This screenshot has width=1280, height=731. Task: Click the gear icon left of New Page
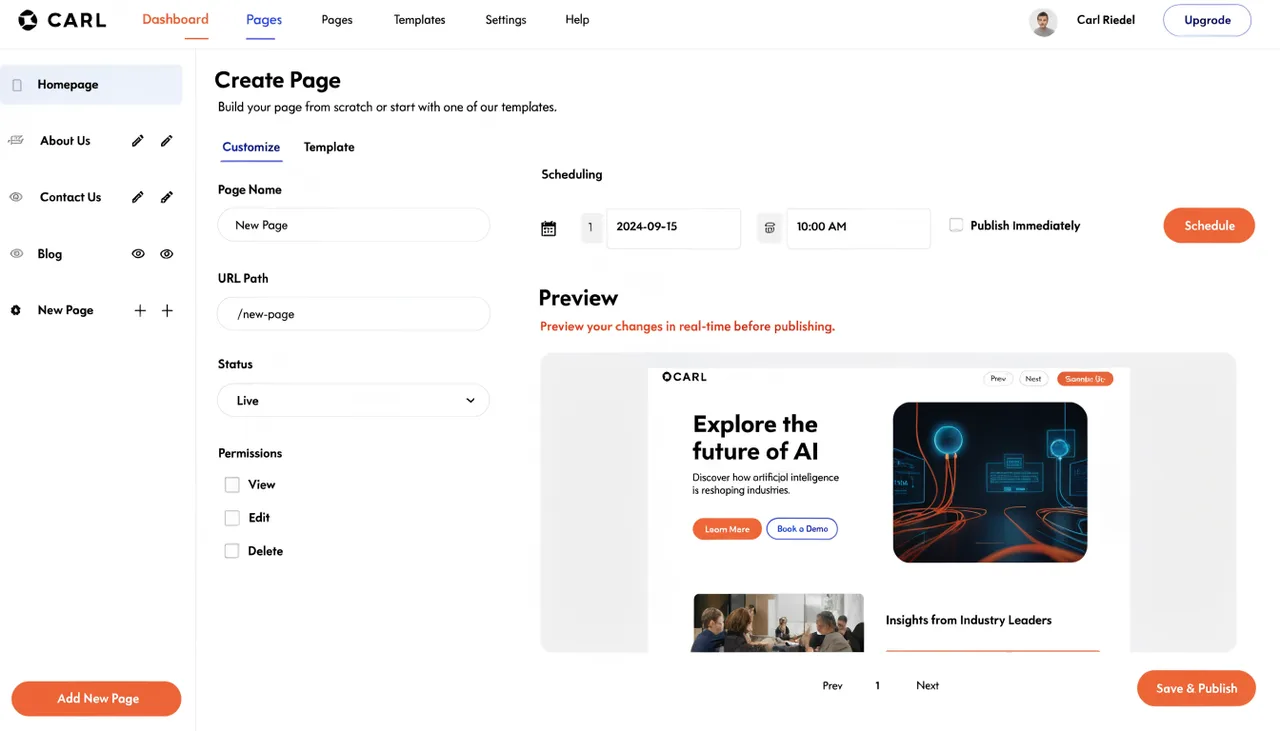pyautogui.click(x=16, y=310)
